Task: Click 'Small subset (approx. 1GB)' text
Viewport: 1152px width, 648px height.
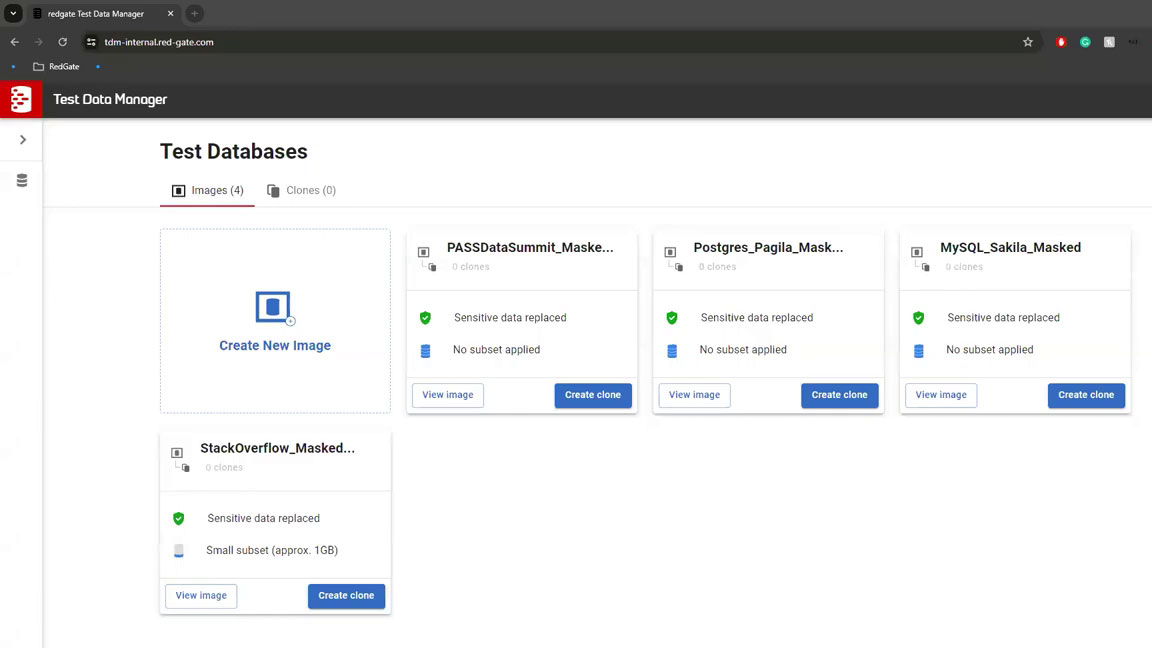Action: (272, 550)
